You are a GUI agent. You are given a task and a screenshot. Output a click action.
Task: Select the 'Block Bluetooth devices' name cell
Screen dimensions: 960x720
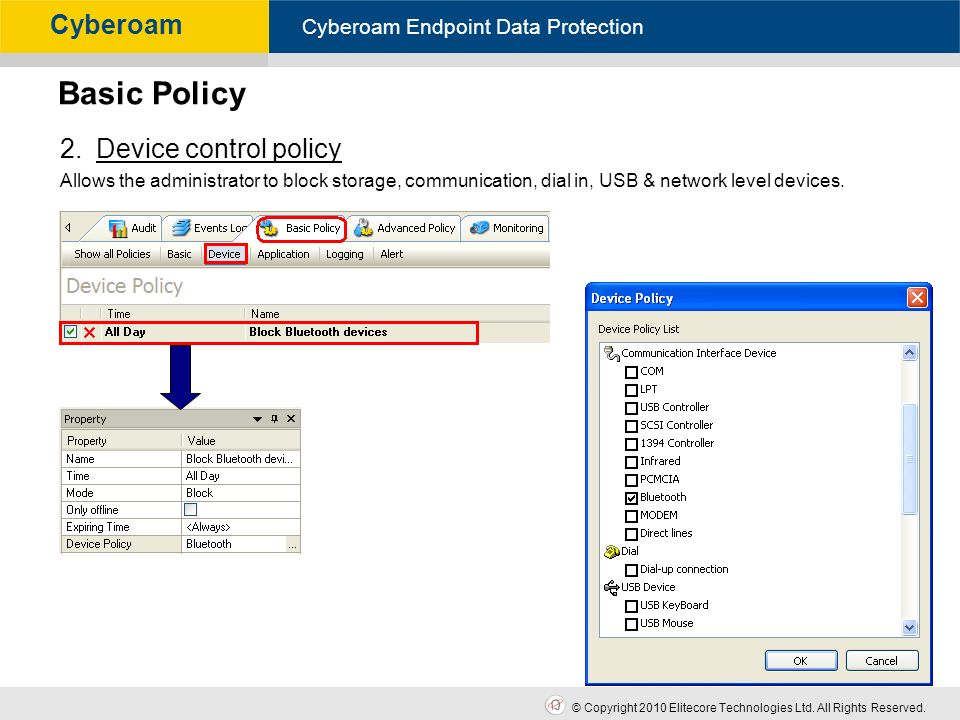tap(318, 332)
